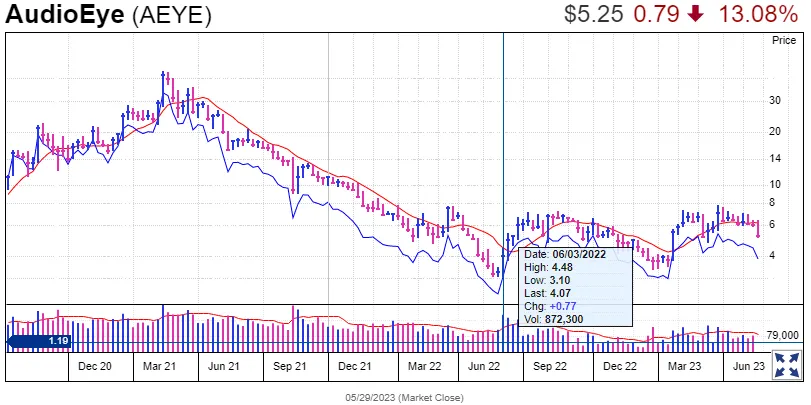Click tooltip Last: 4.07 line

point(546,293)
